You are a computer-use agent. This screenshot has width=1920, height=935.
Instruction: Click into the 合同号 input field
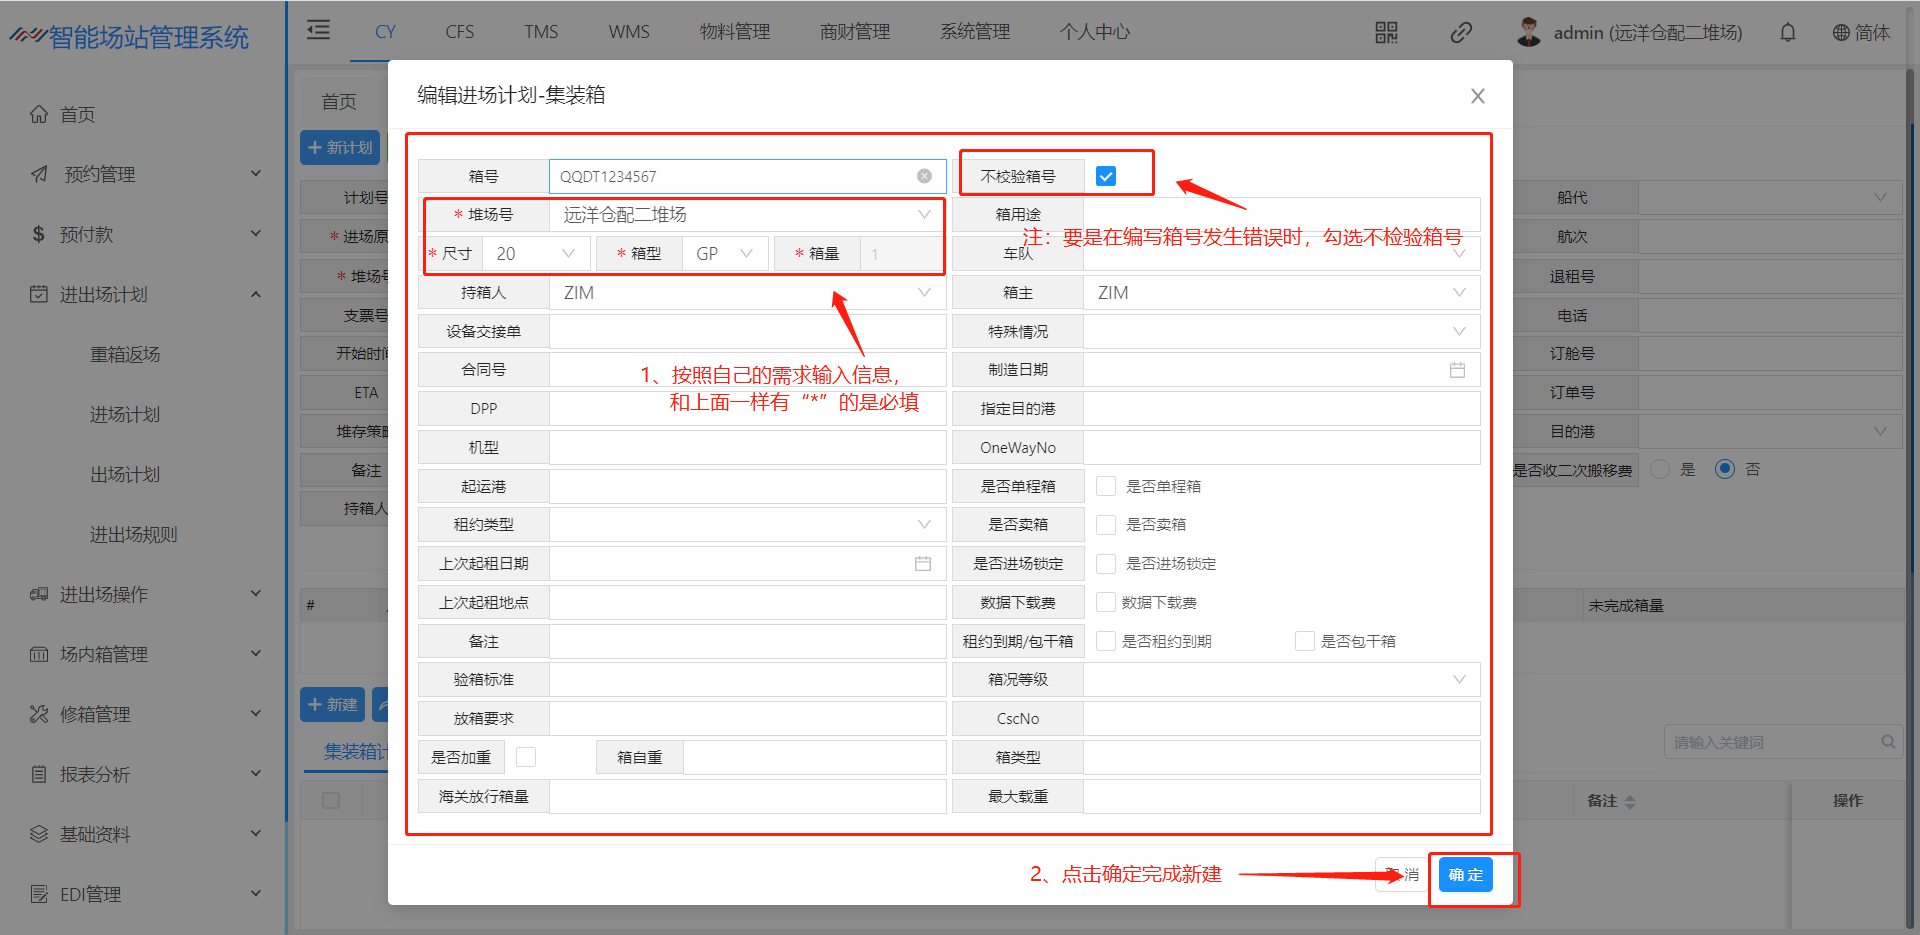click(x=746, y=370)
